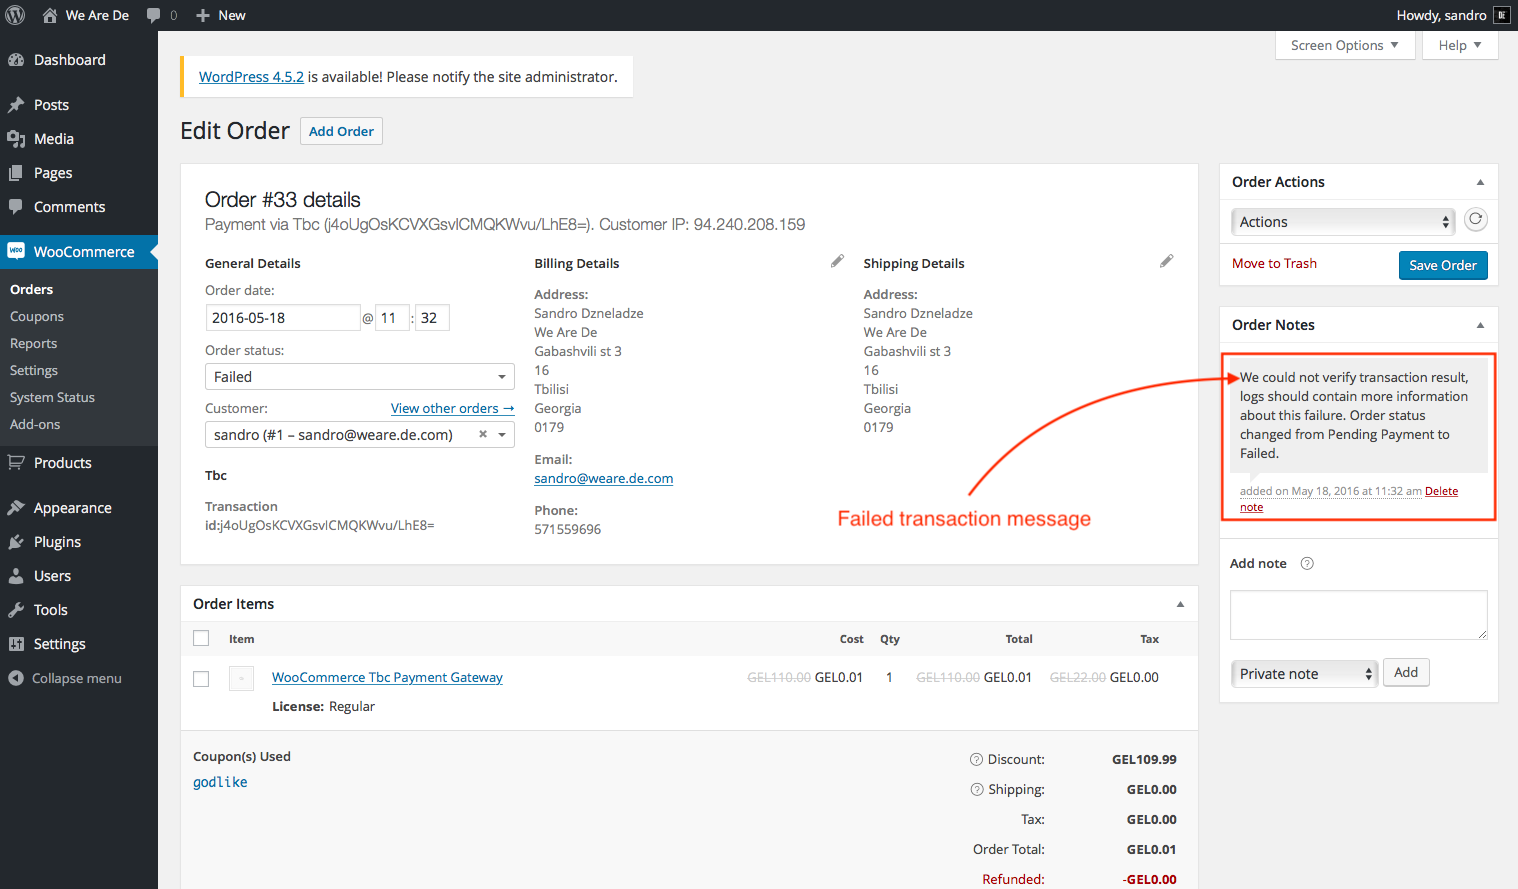The width and height of the screenshot is (1518, 889).
Task: Click the Add Order button
Action: [x=341, y=131]
